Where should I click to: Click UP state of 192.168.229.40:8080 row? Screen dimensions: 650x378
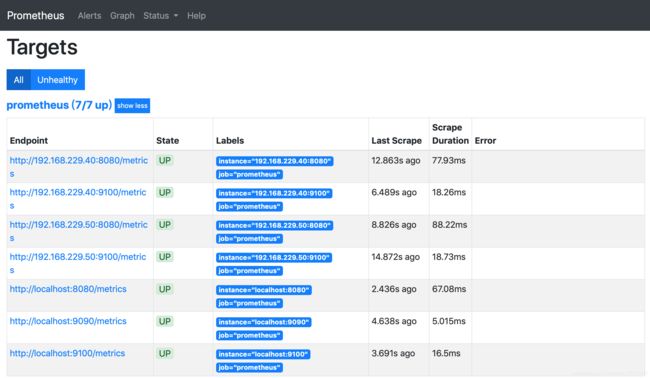(165, 160)
